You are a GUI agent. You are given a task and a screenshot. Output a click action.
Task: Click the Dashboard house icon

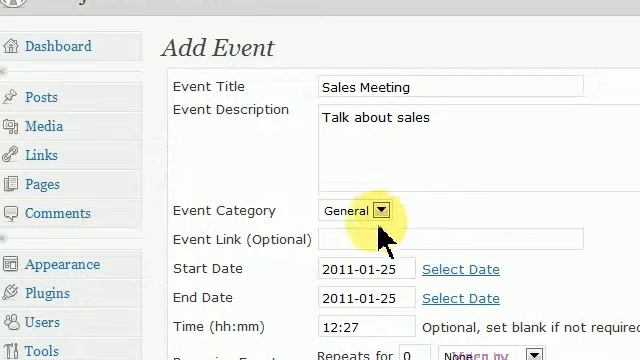[x=11, y=46]
